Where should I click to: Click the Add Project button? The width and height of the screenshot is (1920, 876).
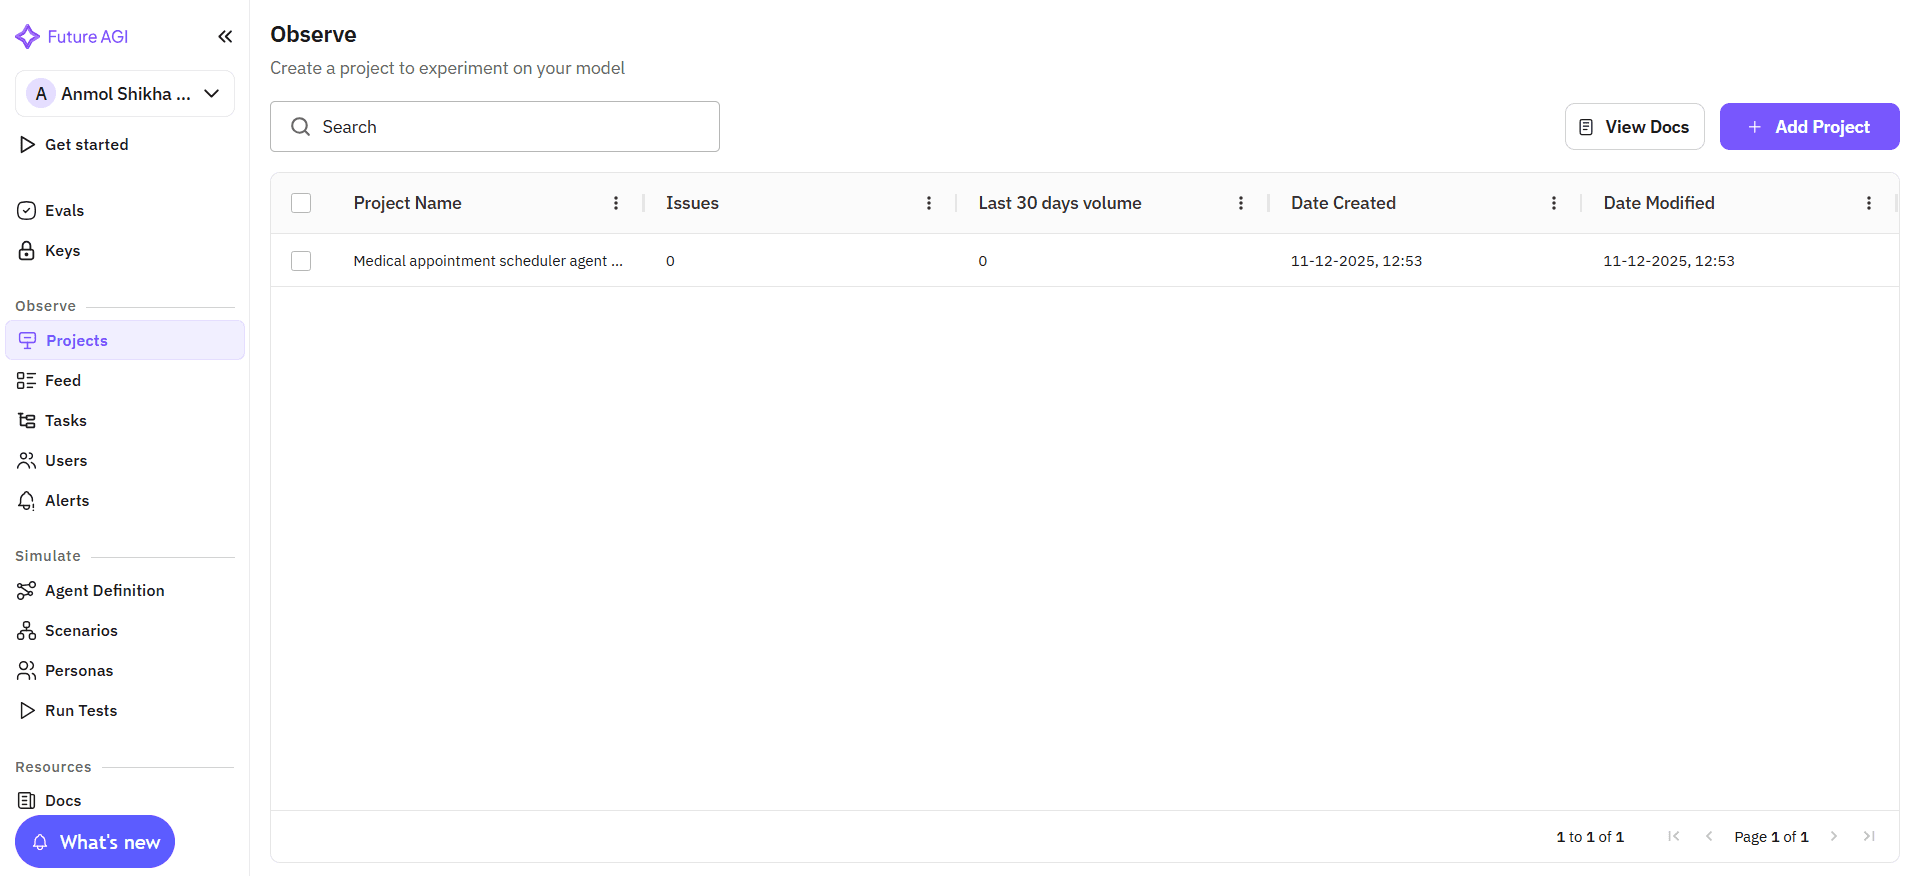(x=1809, y=127)
